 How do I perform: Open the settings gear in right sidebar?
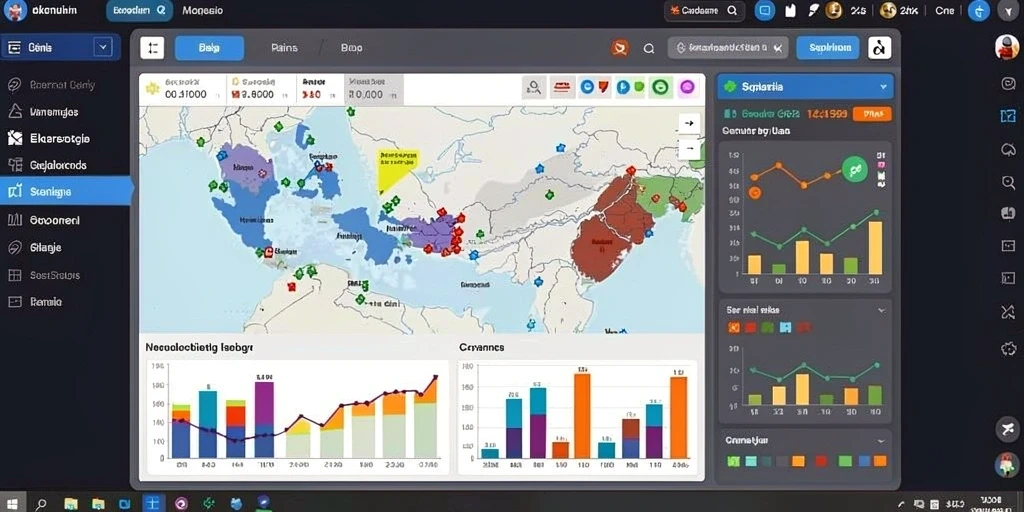coord(1008,348)
